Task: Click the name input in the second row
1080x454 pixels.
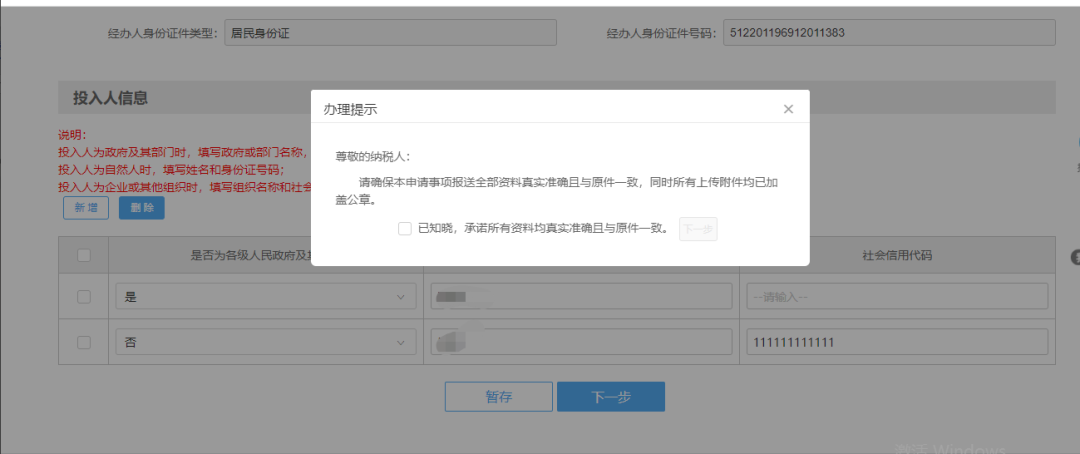Action: [x=580, y=343]
